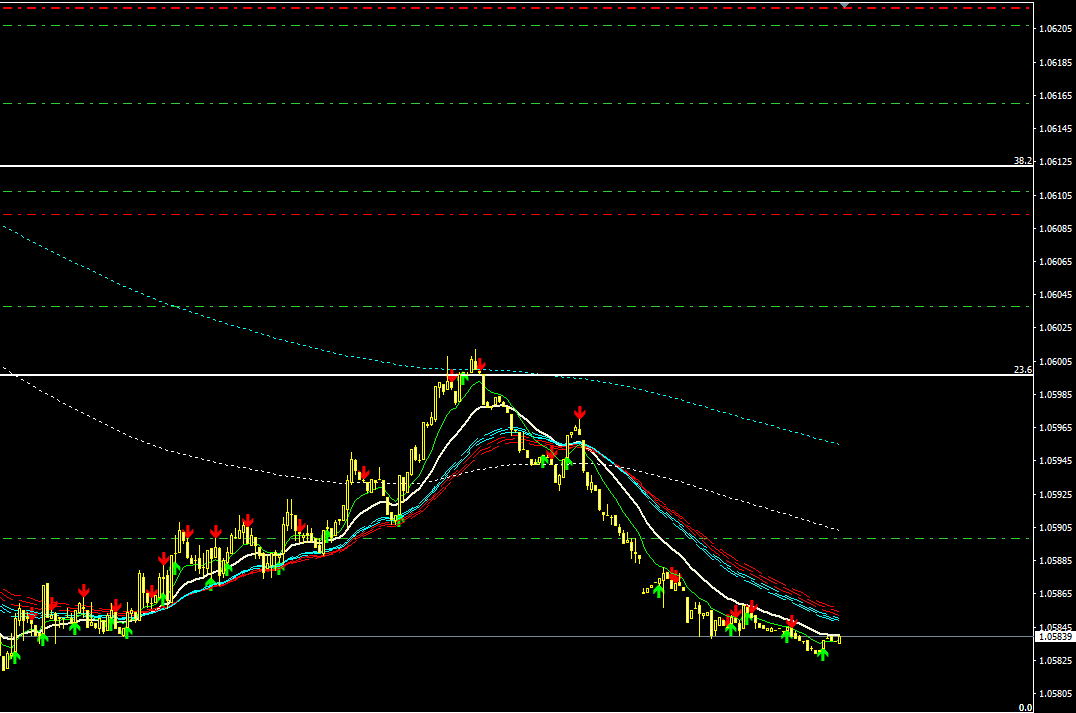Click the 1.06205 price axis label
Viewport: 1076px width, 713px height.
tap(1055, 29)
